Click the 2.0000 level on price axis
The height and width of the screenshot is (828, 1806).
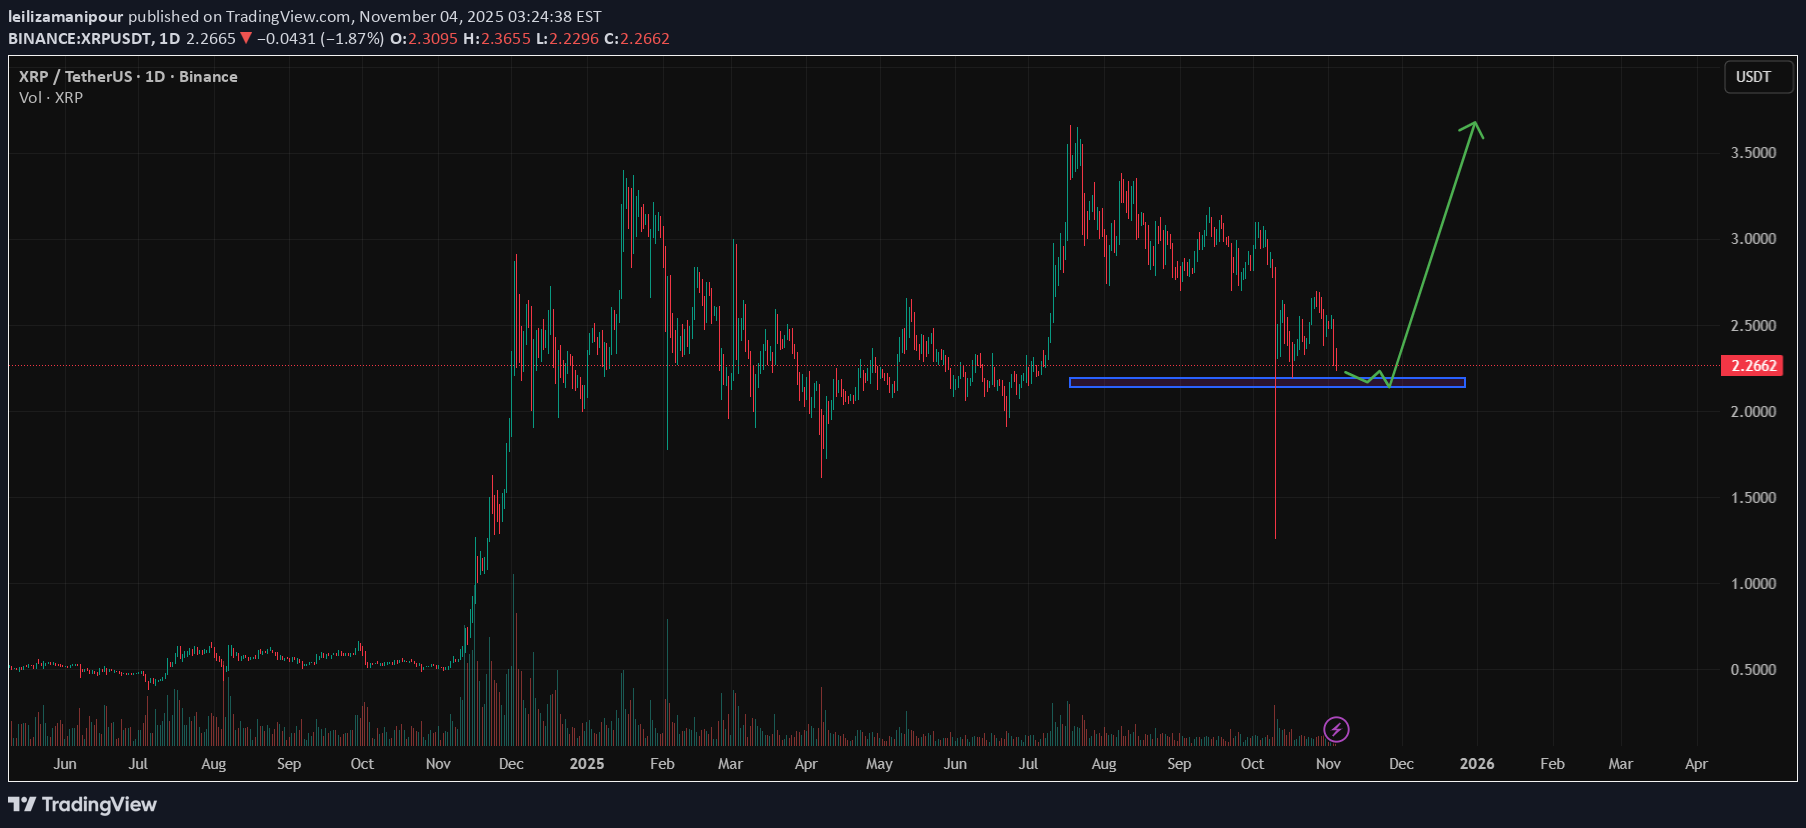pos(1753,412)
